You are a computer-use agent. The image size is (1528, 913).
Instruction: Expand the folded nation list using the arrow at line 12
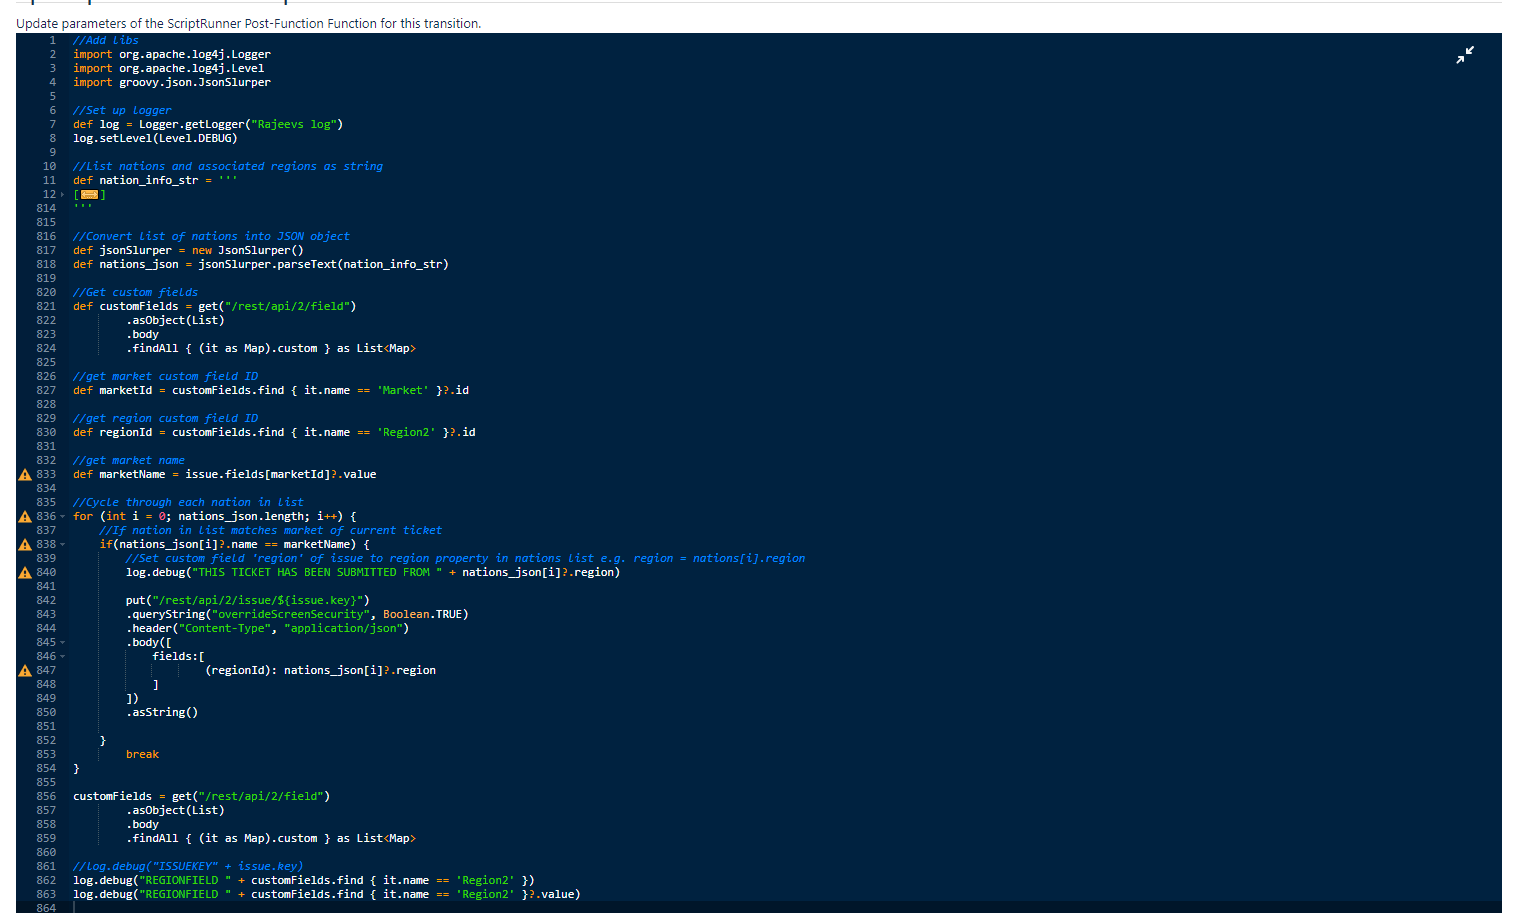[61, 193]
